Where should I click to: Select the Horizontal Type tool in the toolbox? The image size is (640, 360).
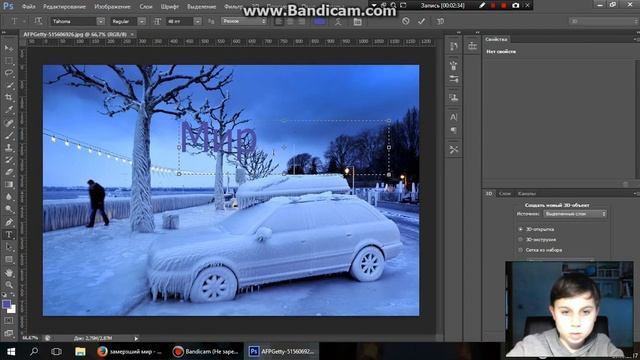coord(9,235)
